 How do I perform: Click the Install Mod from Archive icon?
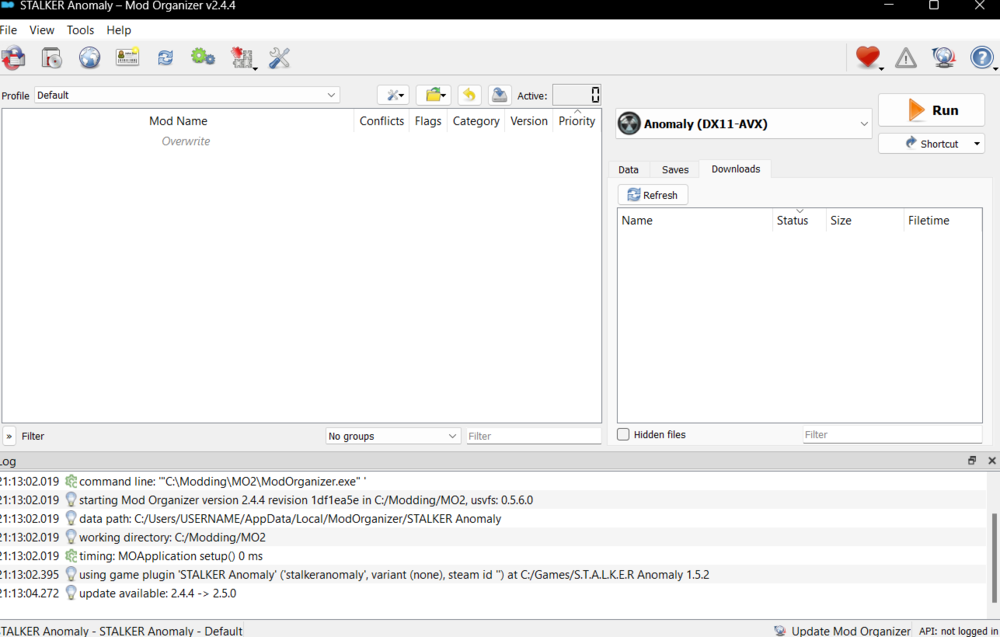click(14, 58)
